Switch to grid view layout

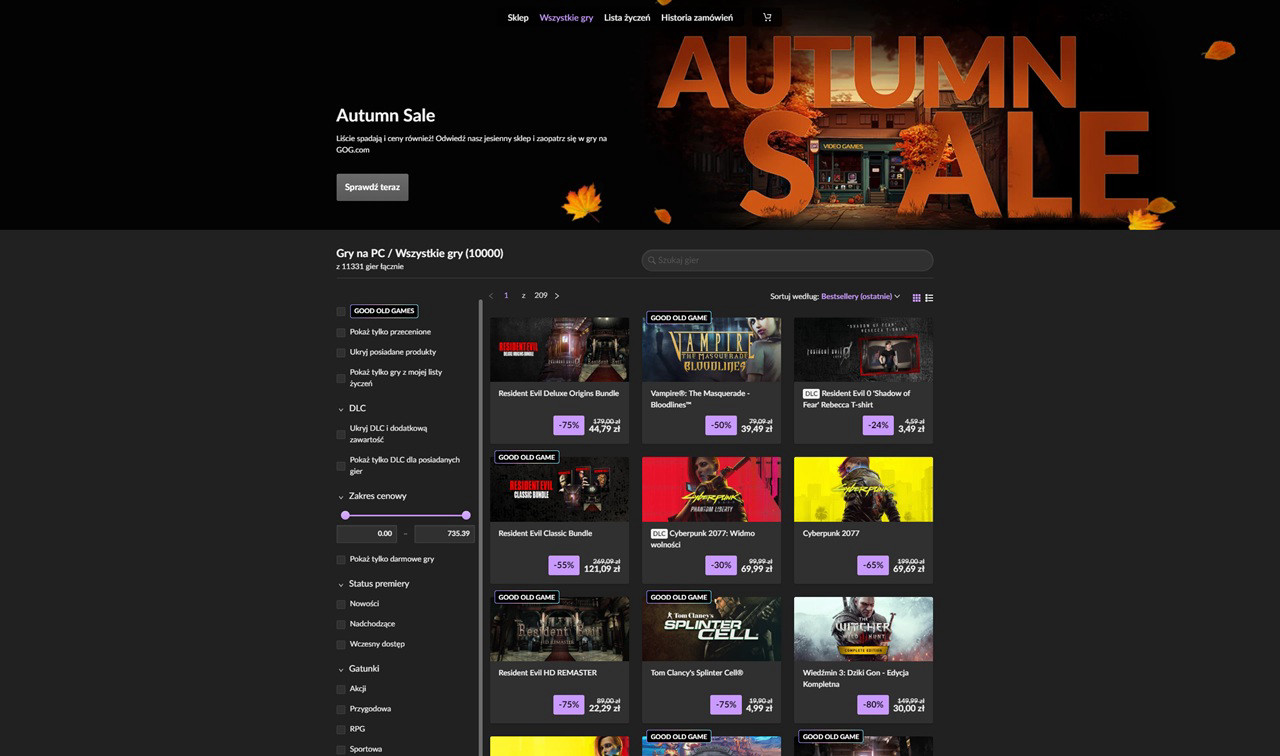[x=917, y=297]
